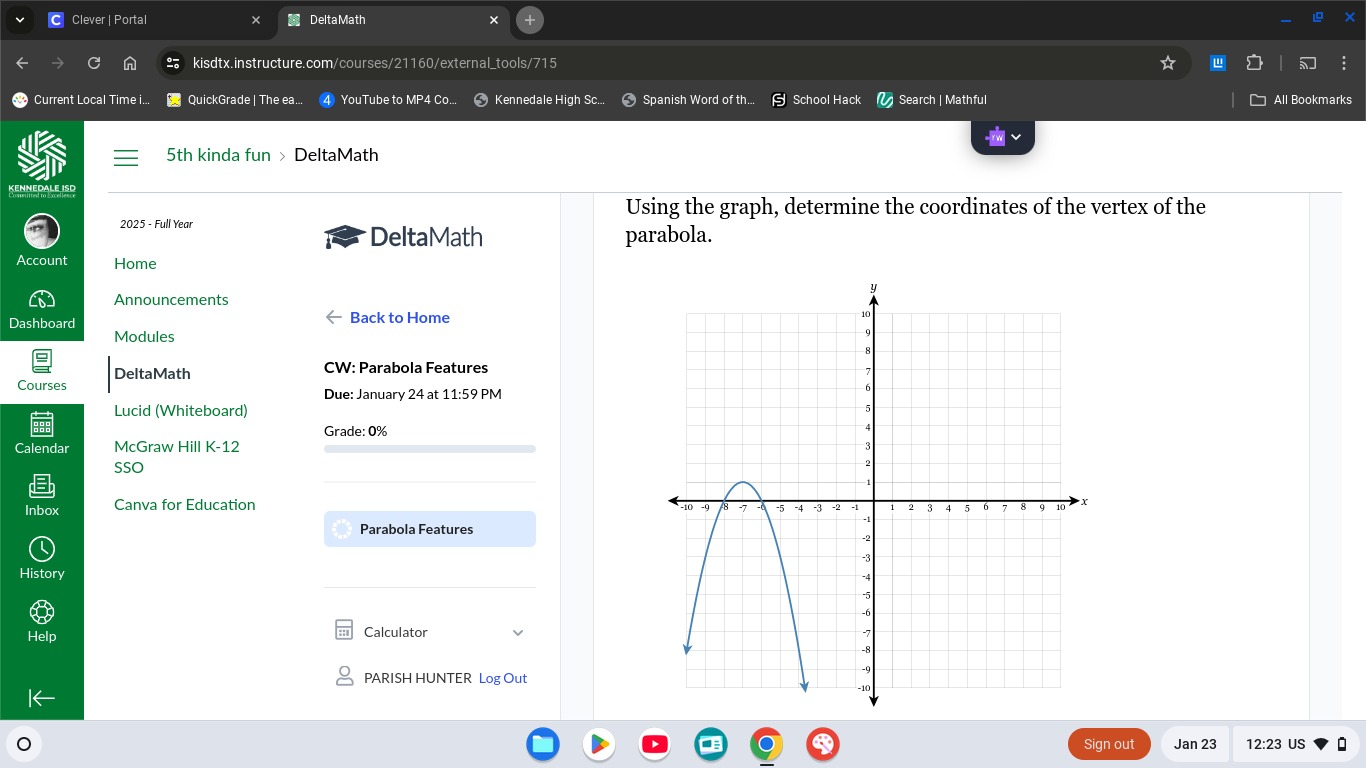Click the address bar URL
The image size is (1366, 768).
pyautogui.click(x=374, y=63)
